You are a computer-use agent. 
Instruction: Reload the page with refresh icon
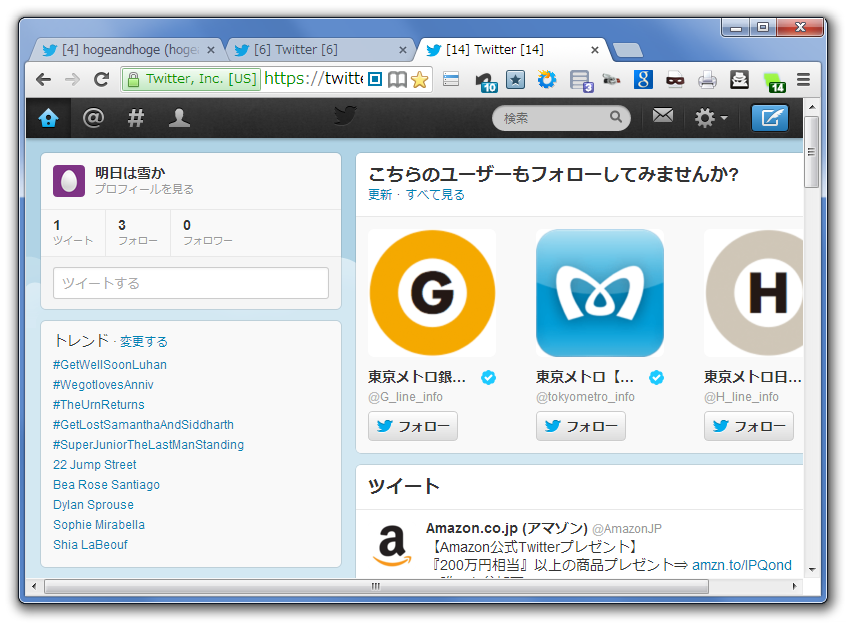101,79
